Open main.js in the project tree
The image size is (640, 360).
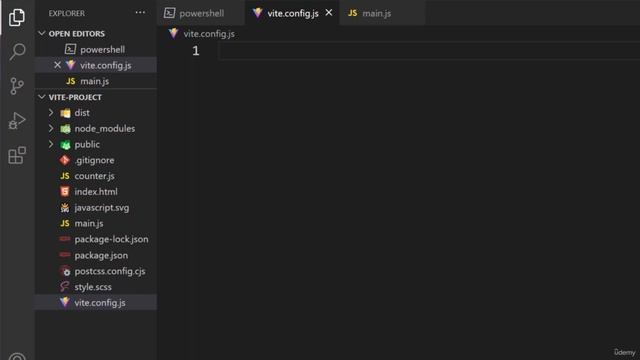[96, 223]
